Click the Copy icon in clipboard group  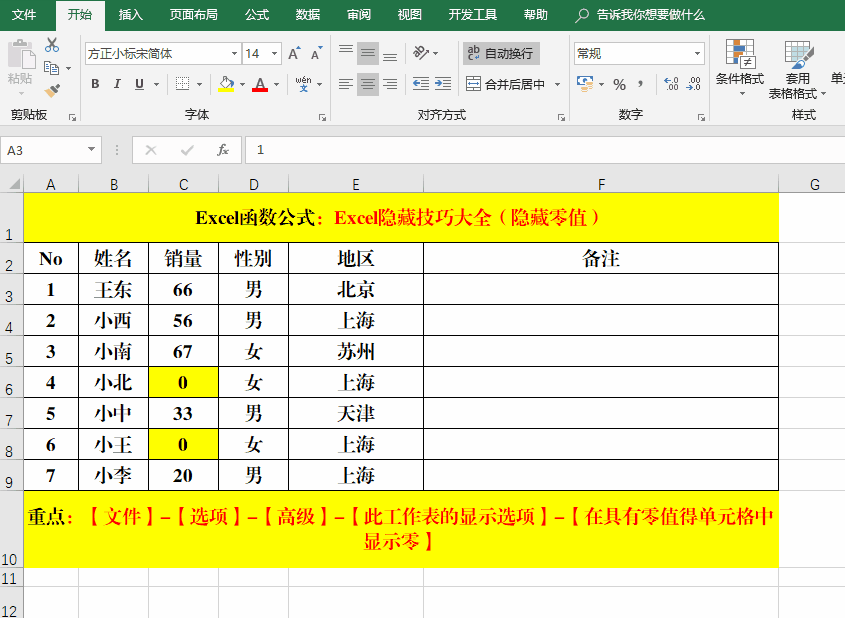click(x=51, y=68)
